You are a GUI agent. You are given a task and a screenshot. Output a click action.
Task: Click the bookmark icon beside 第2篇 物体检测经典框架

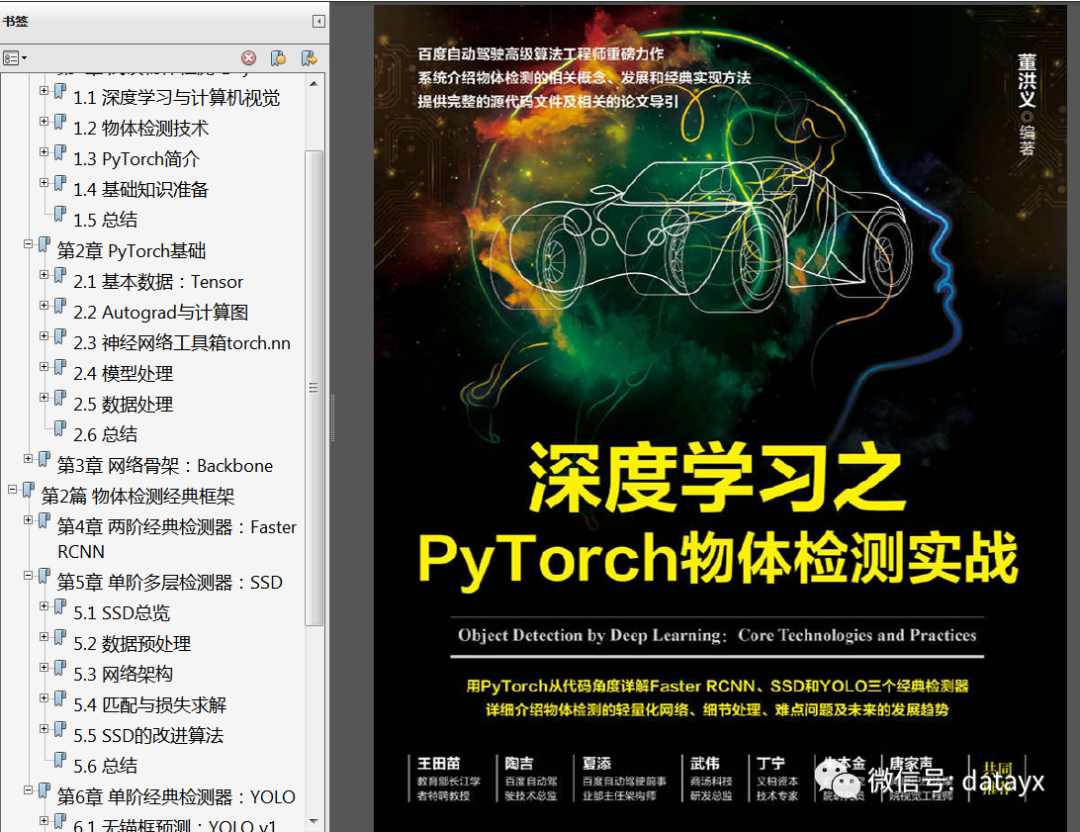pos(28,489)
